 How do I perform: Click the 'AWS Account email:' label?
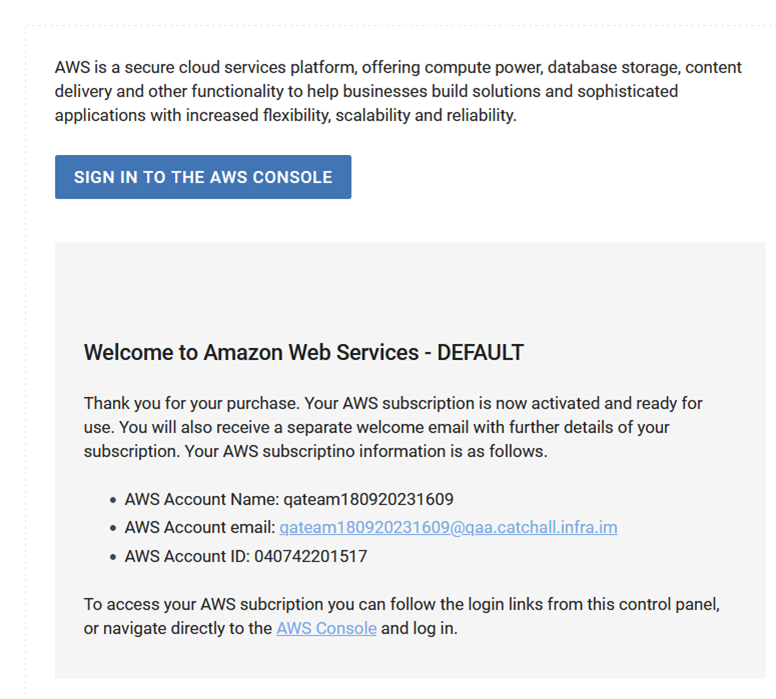199,527
